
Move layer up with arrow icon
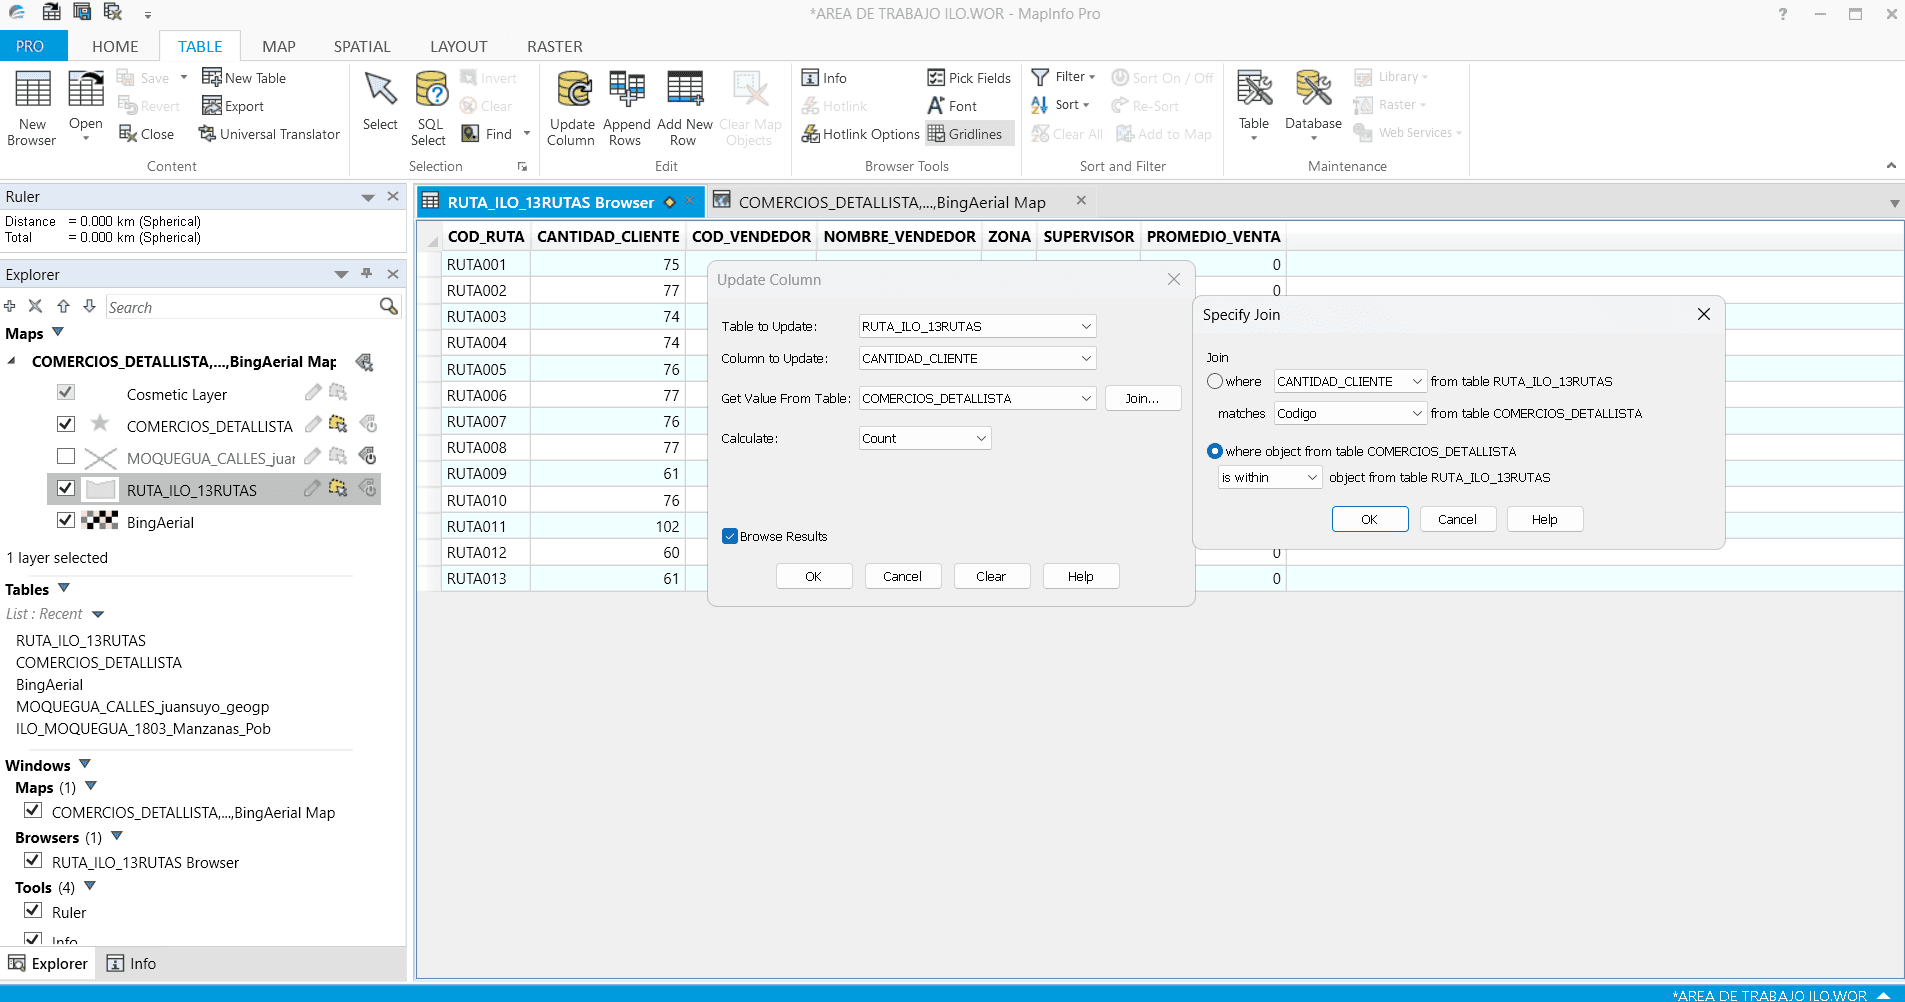(63, 306)
